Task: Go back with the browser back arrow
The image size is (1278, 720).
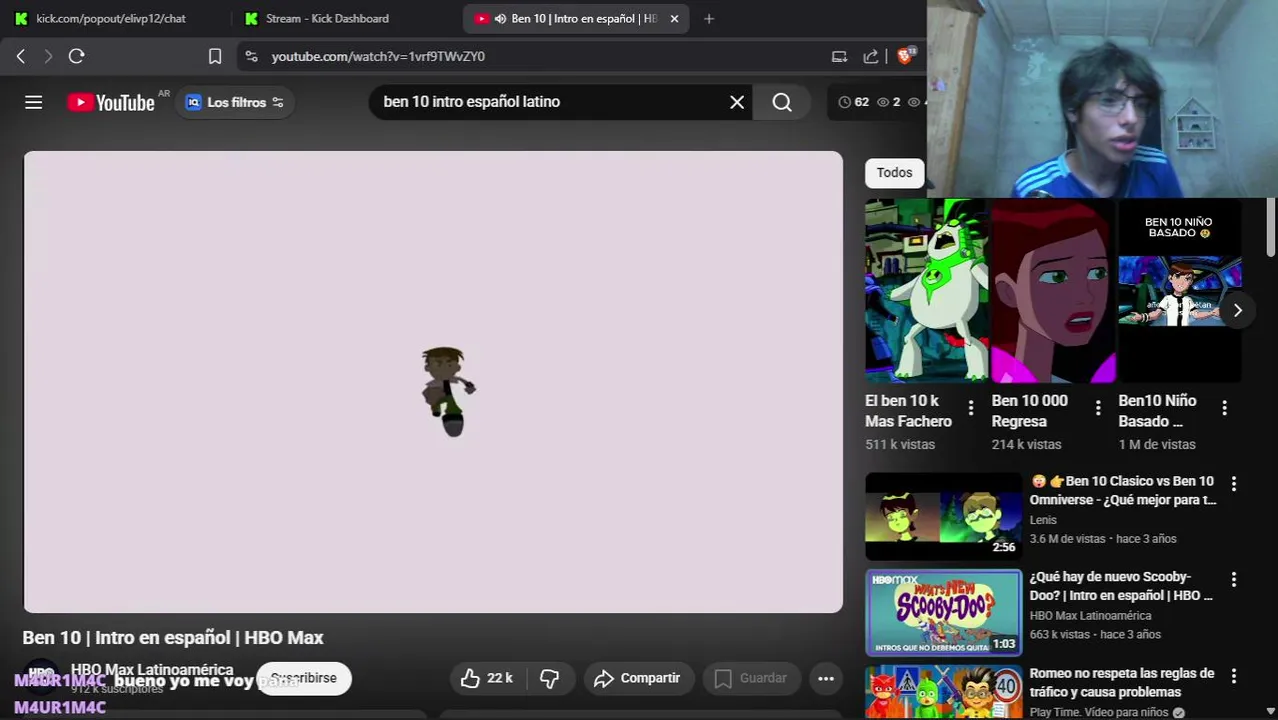Action: click(x=21, y=56)
